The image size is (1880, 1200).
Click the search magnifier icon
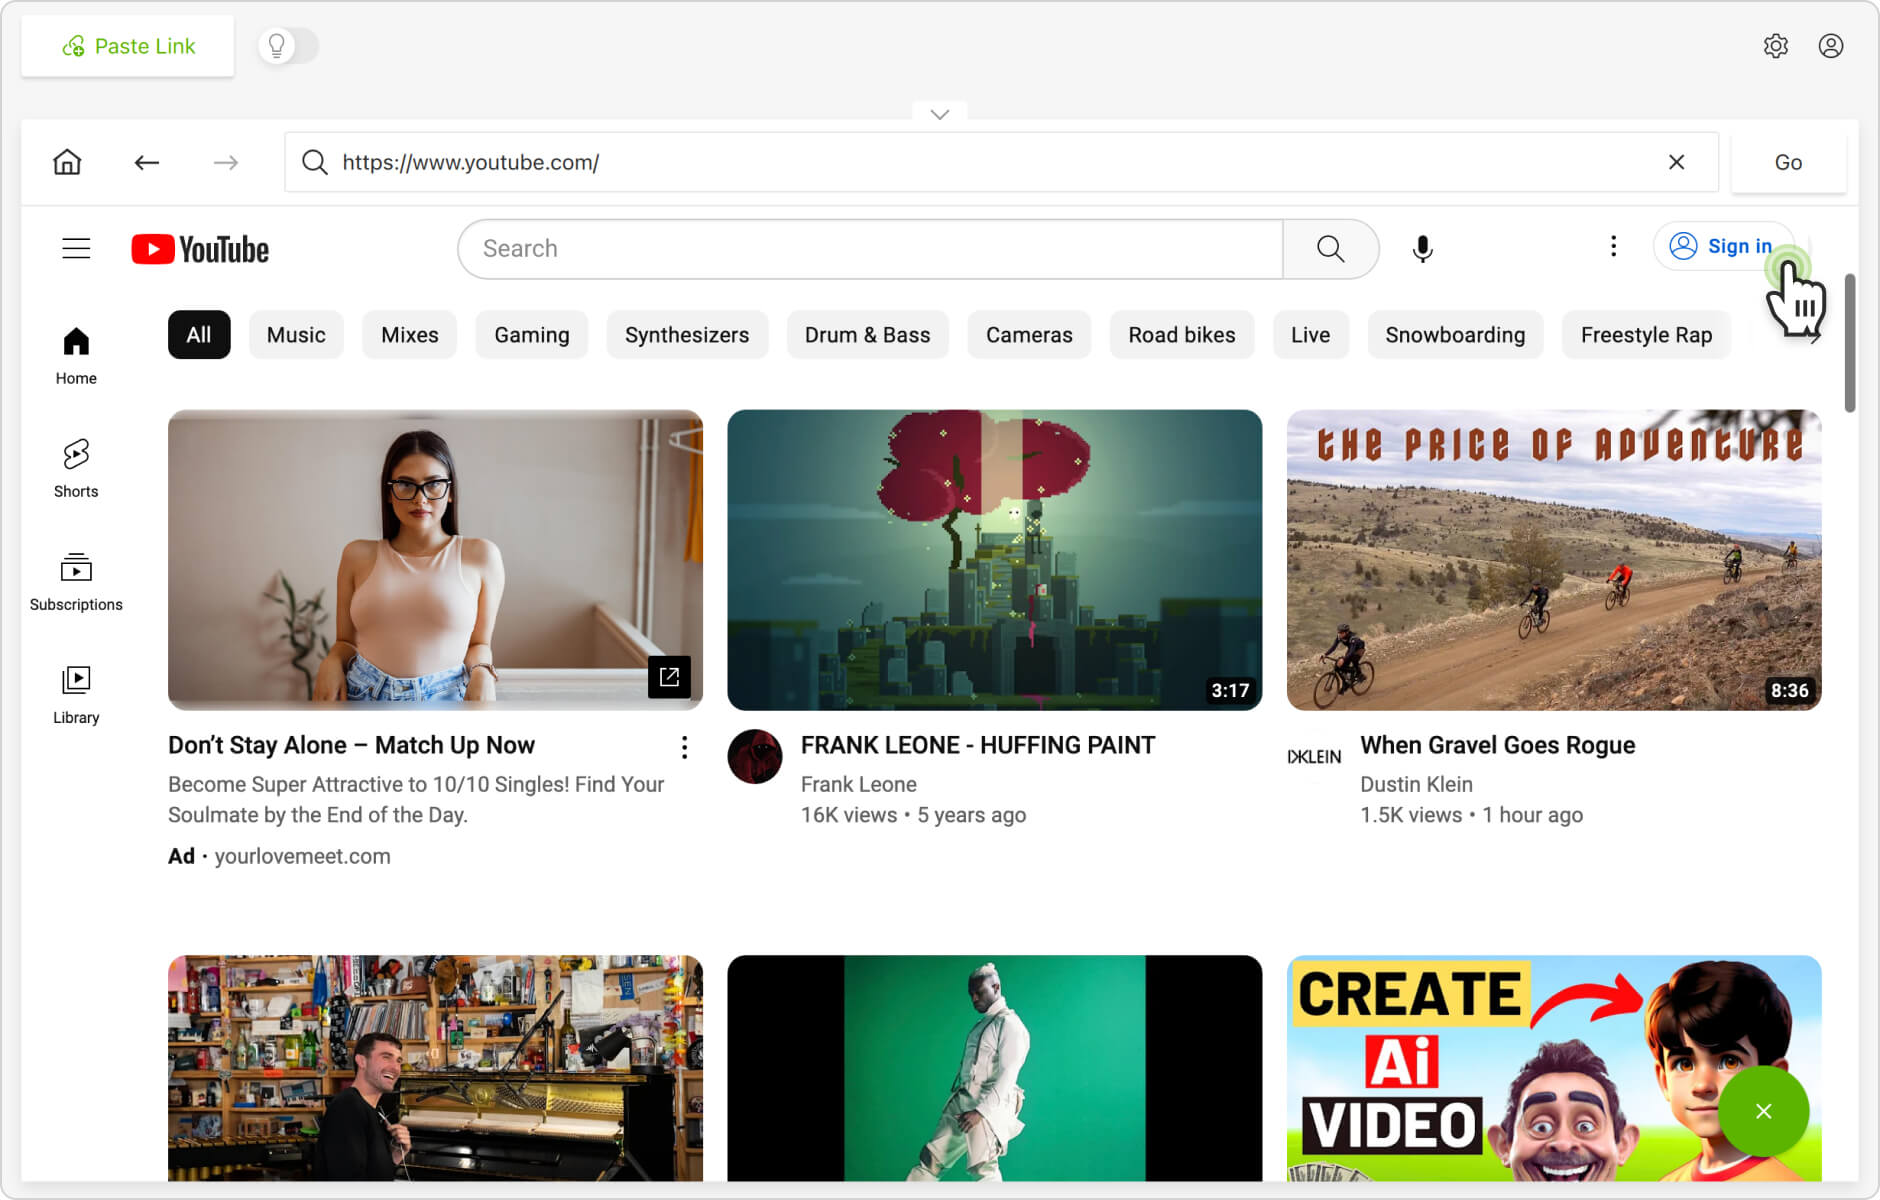point(1330,249)
